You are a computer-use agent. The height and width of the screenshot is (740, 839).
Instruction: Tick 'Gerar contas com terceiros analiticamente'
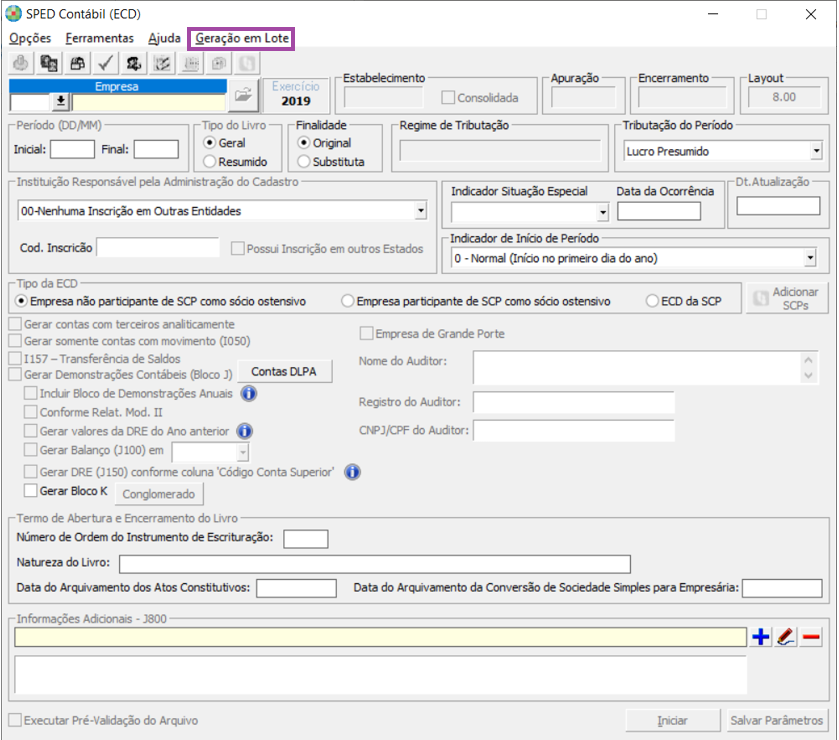click(15, 324)
